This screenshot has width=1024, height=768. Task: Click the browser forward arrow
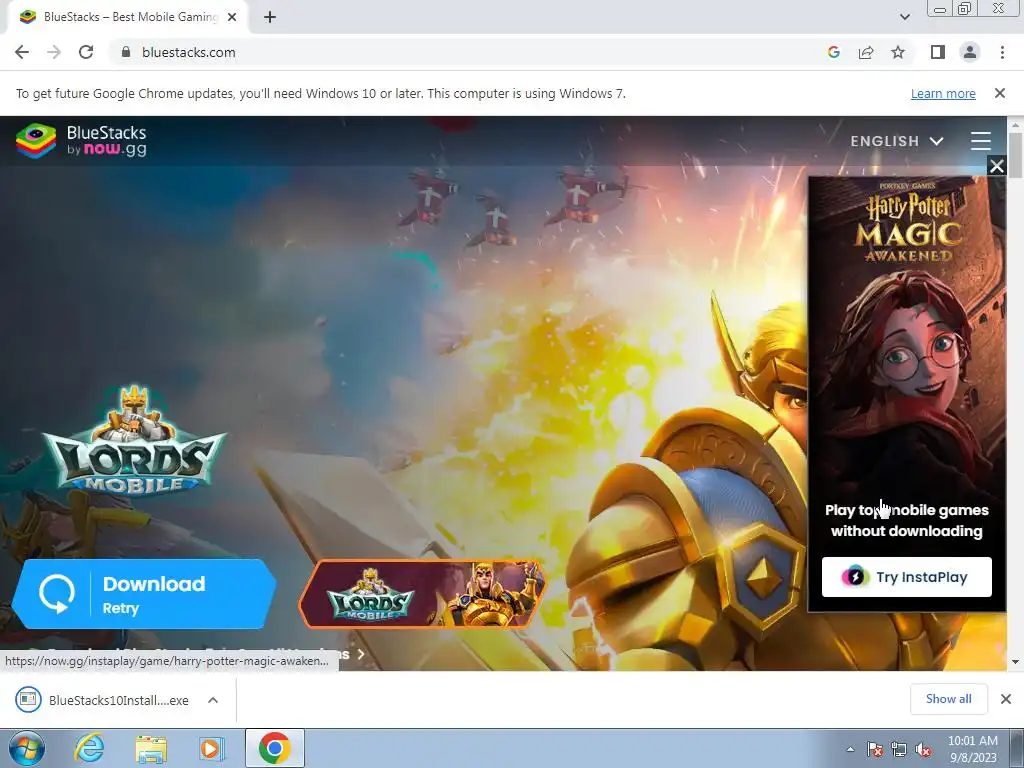[x=54, y=52]
